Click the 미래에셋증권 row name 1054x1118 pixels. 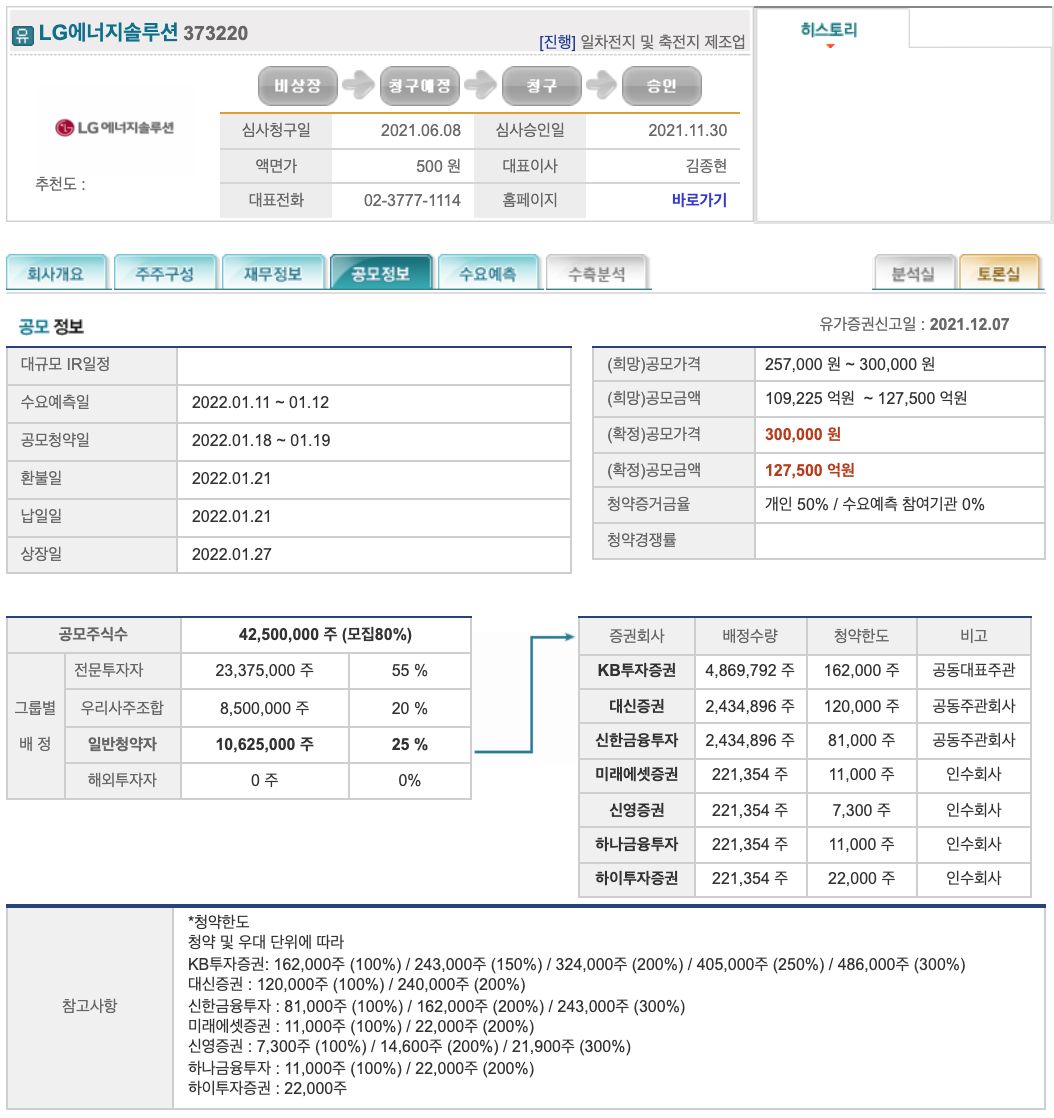[636, 774]
